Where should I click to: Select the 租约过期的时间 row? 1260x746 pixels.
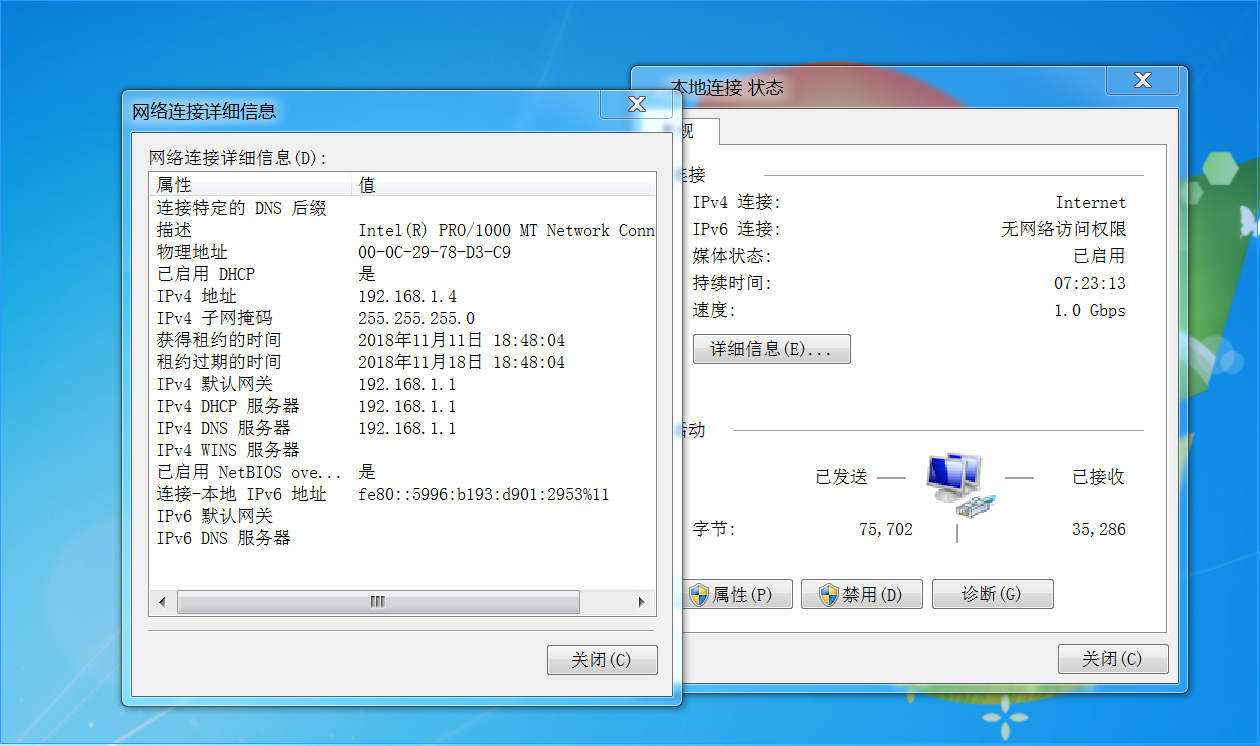[x=402, y=362]
